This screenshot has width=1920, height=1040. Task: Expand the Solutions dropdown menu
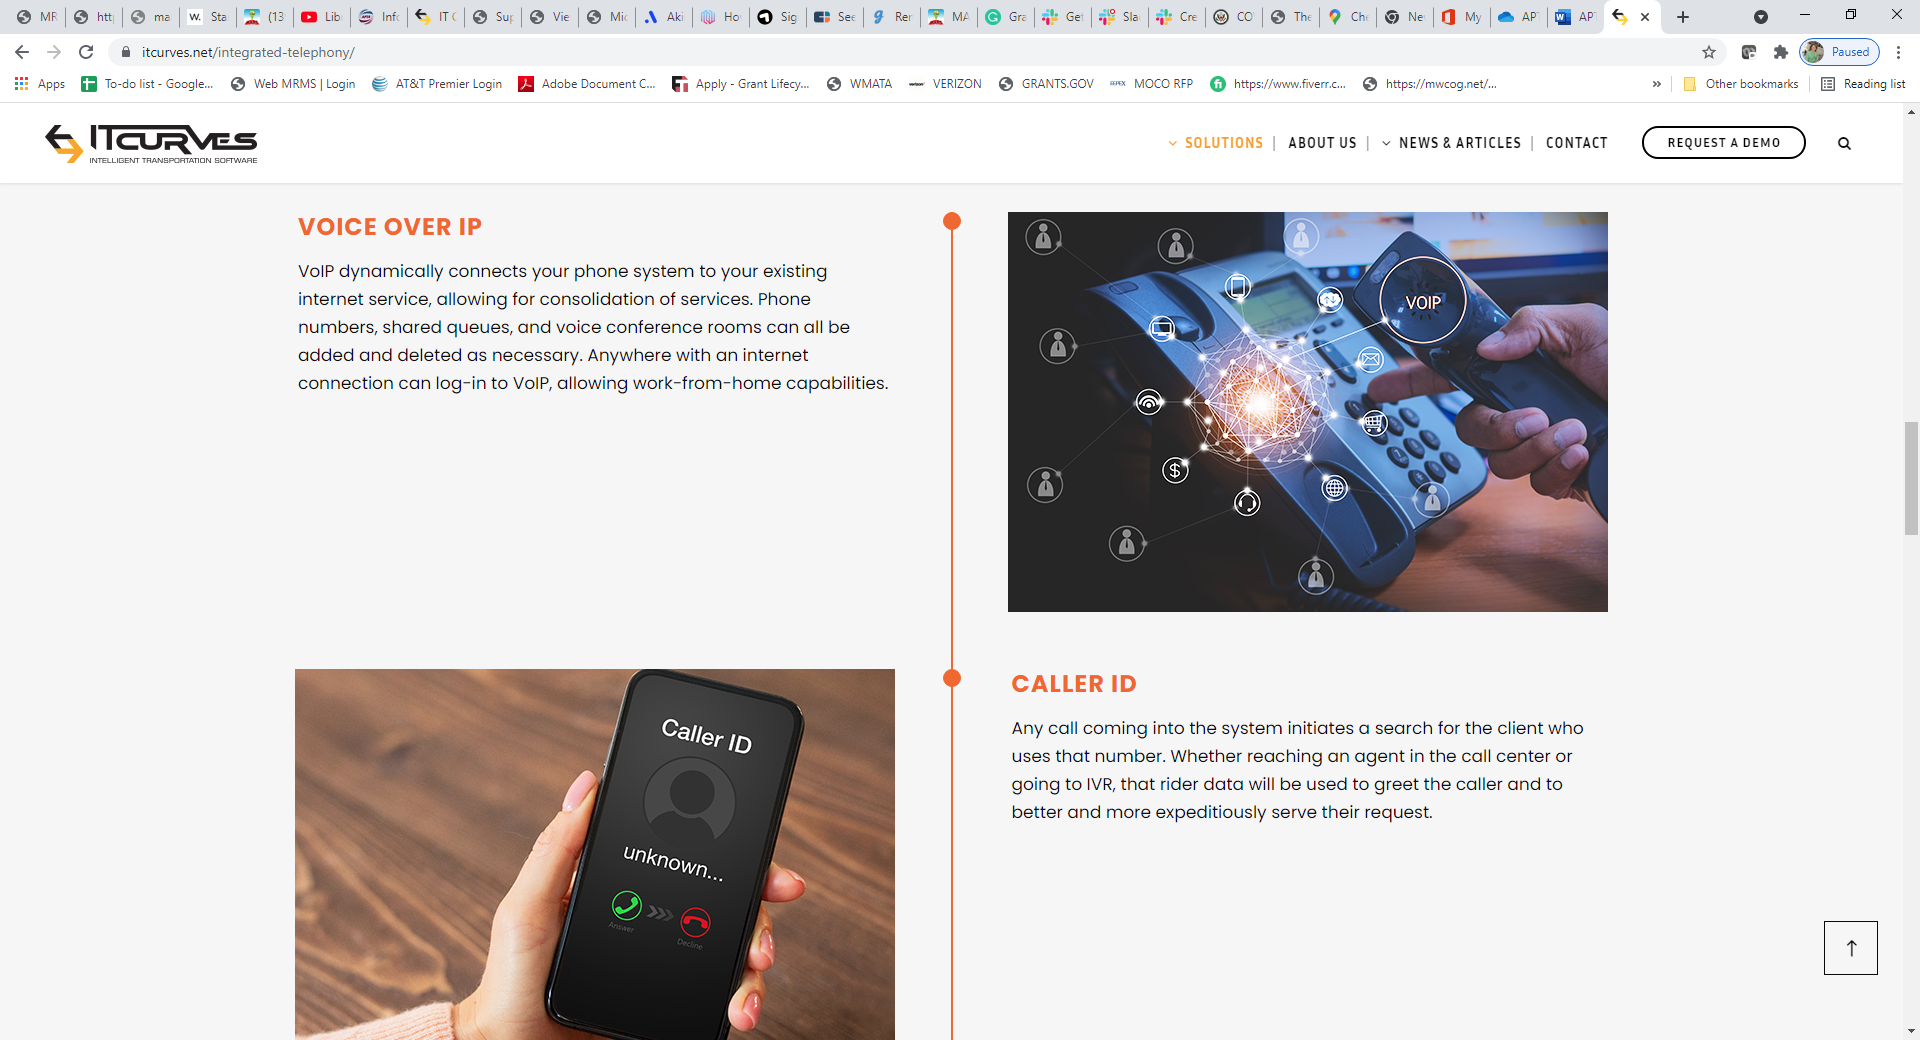coord(1215,143)
